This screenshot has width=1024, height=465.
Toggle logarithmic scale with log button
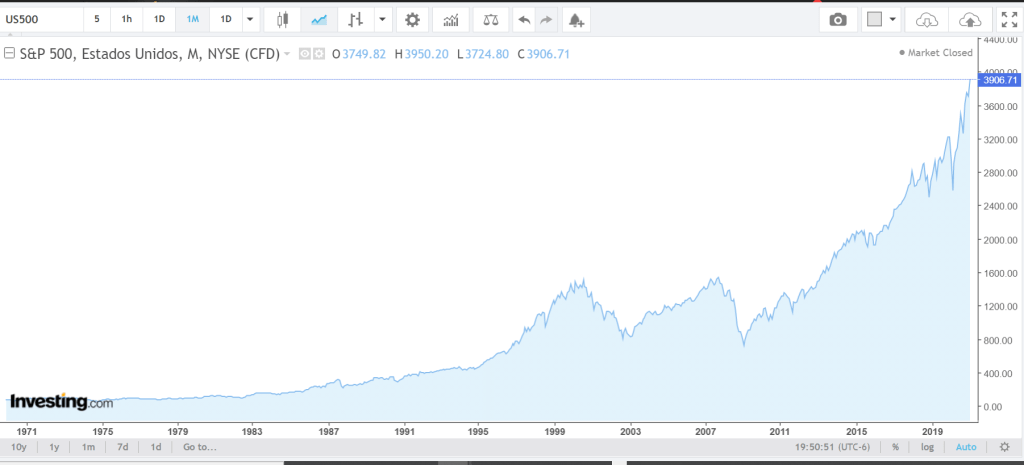(926, 447)
